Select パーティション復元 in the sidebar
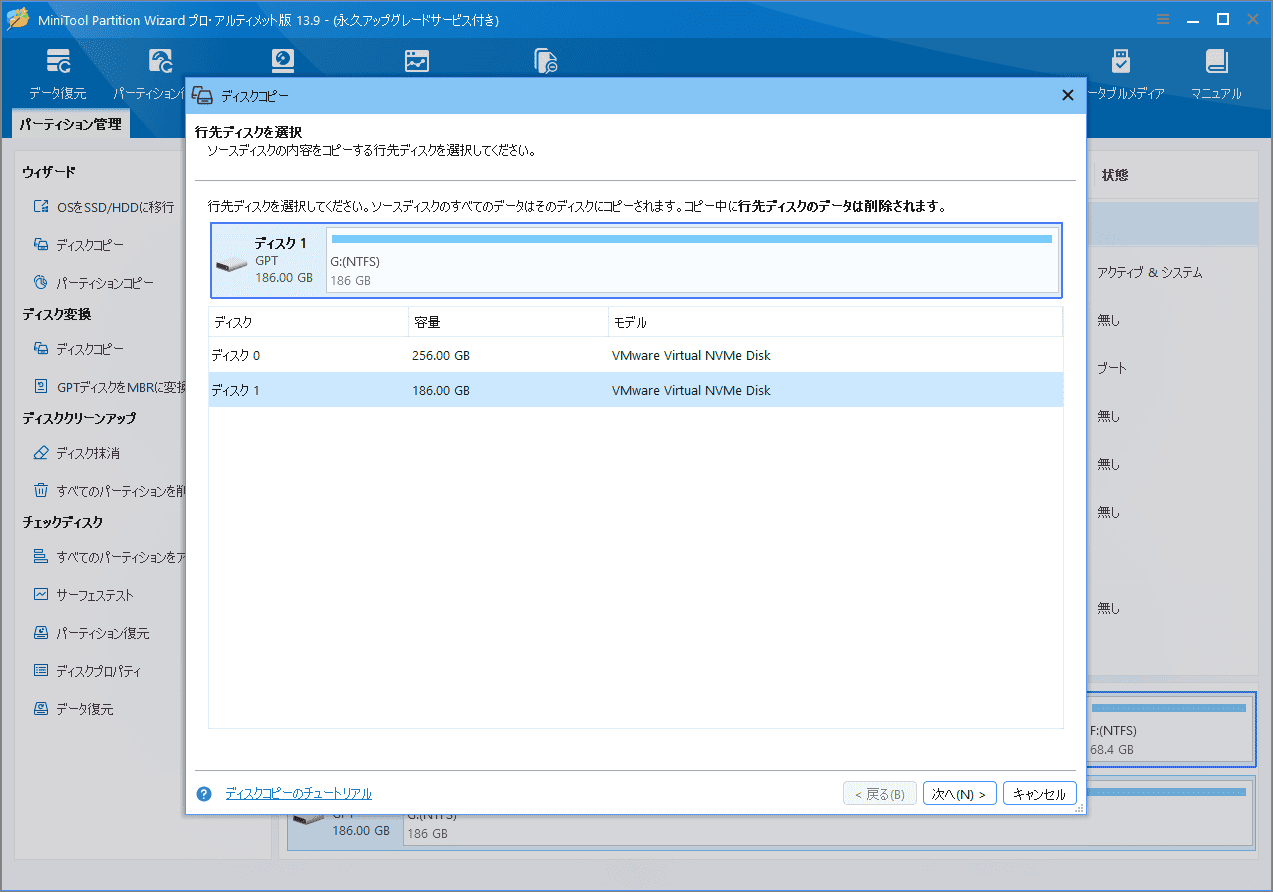Image resolution: width=1273 pixels, height=892 pixels. [x=91, y=633]
